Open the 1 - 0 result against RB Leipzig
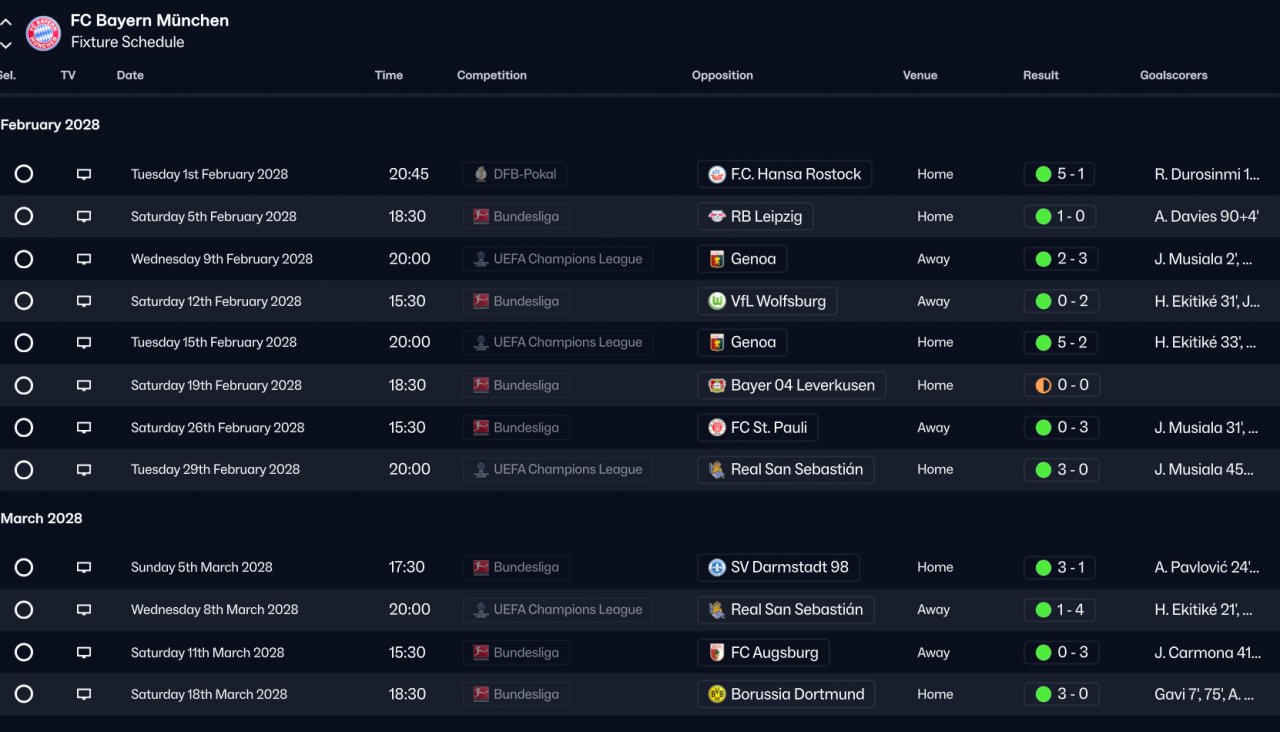The image size is (1280, 732). pyautogui.click(x=1059, y=216)
